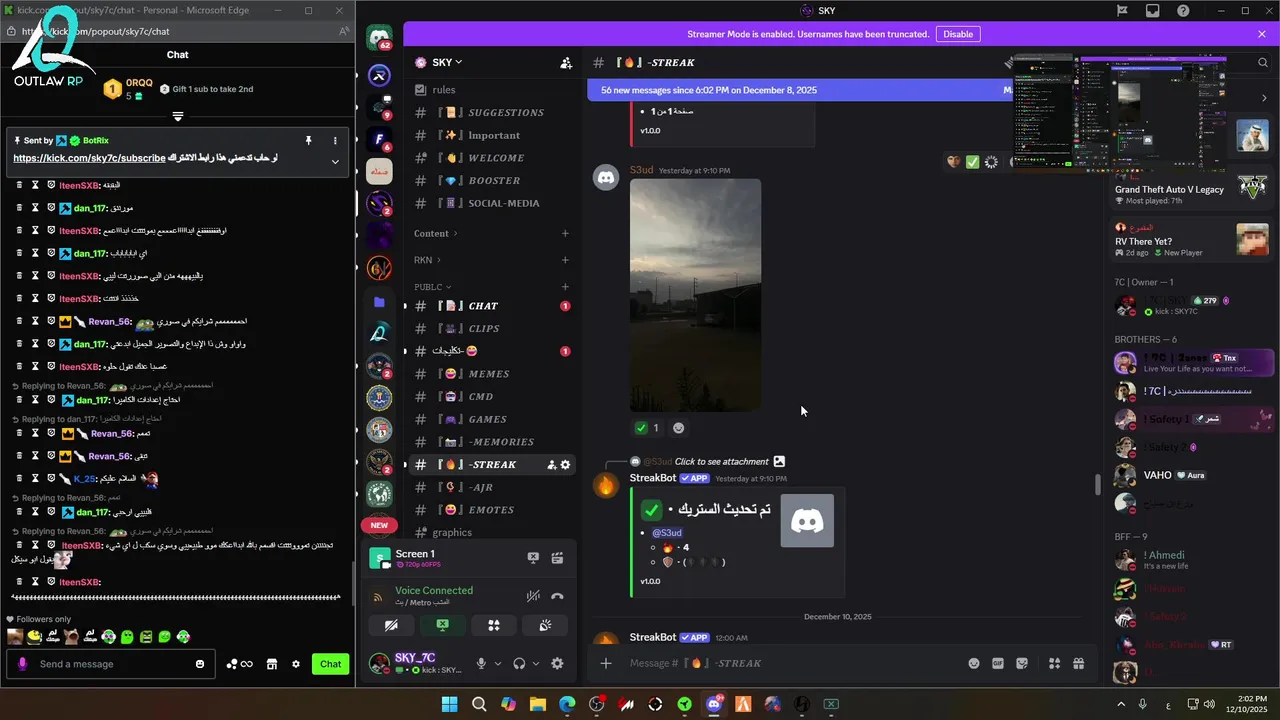Viewport: 1280px width, 720px height.
Task: Expand the RKN category
Action: click(427, 260)
